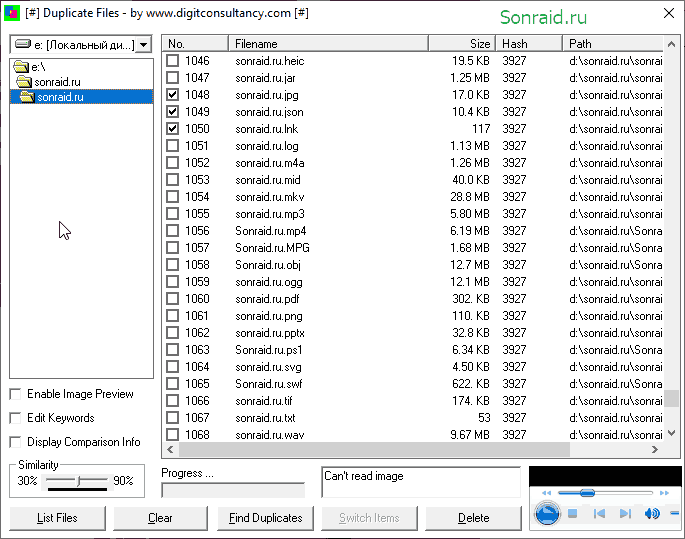Click the Clear button
The height and width of the screenshot is (539, 685).
[160, 518]
